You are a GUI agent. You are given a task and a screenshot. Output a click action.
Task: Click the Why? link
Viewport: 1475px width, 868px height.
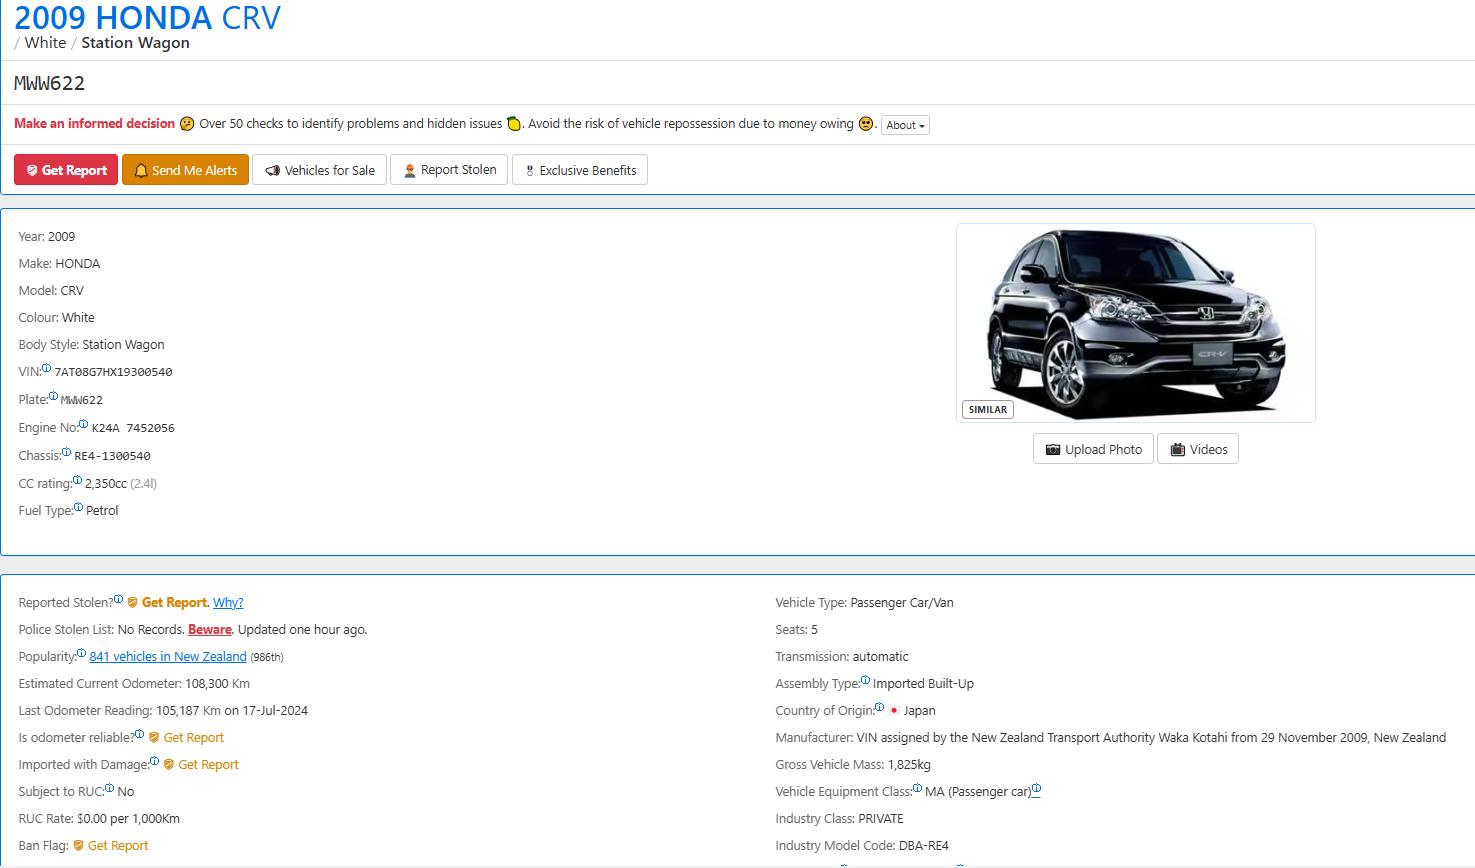point(228,603)
